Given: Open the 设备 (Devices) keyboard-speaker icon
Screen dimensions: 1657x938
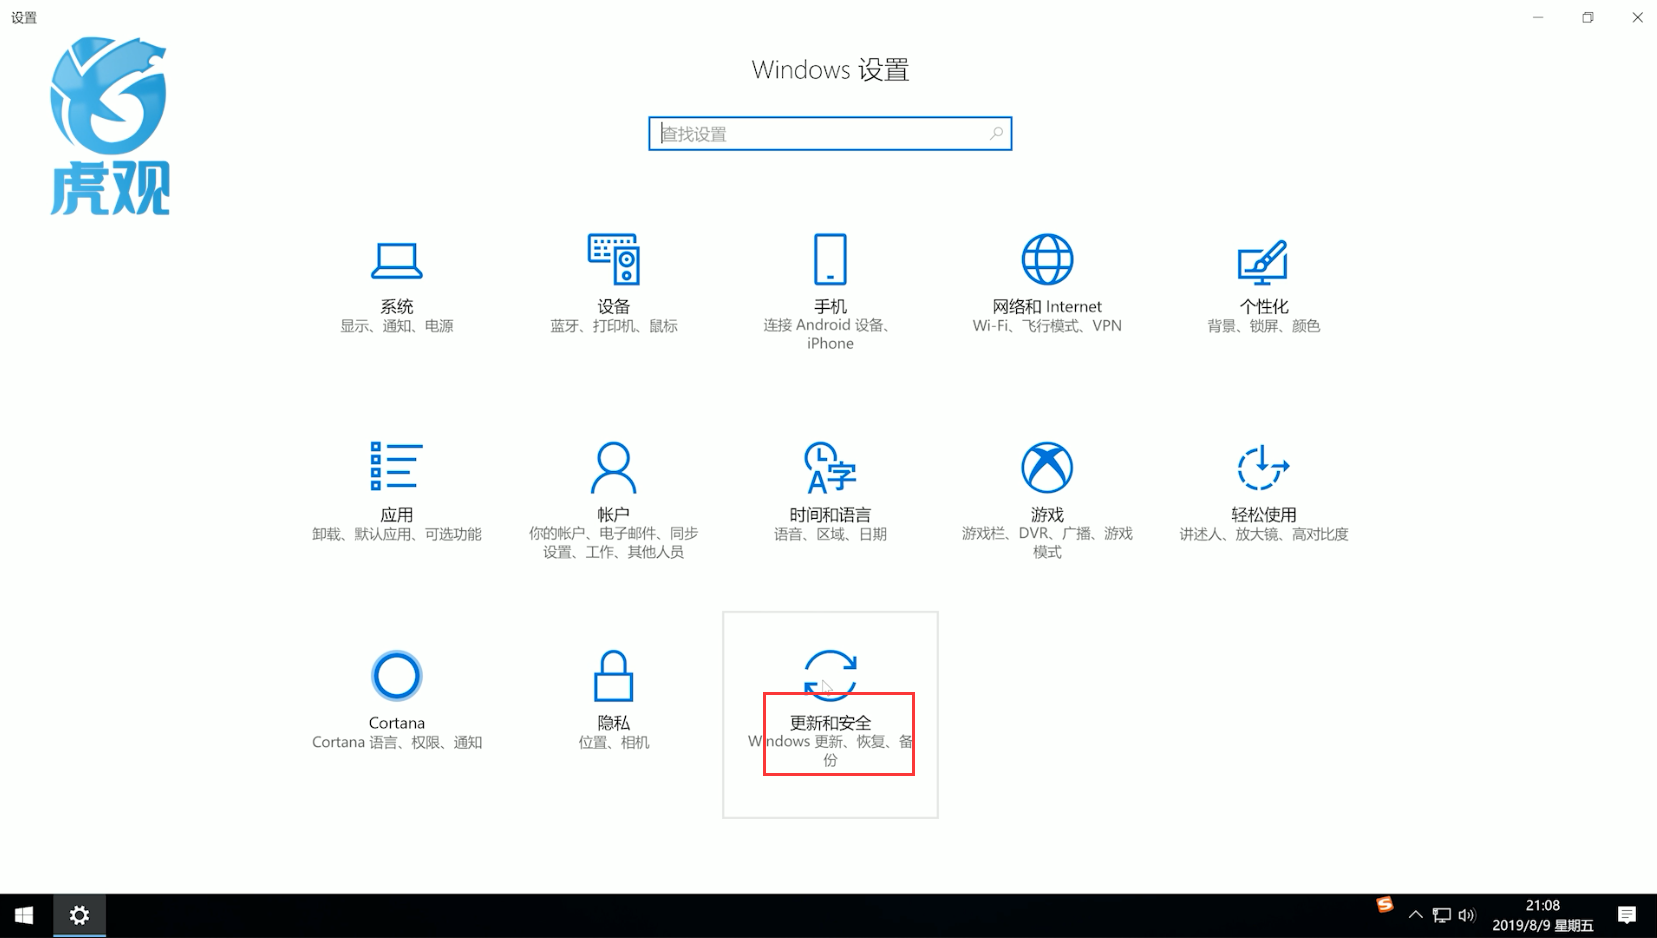Looking at the screenshot, I should coord(613,260).
